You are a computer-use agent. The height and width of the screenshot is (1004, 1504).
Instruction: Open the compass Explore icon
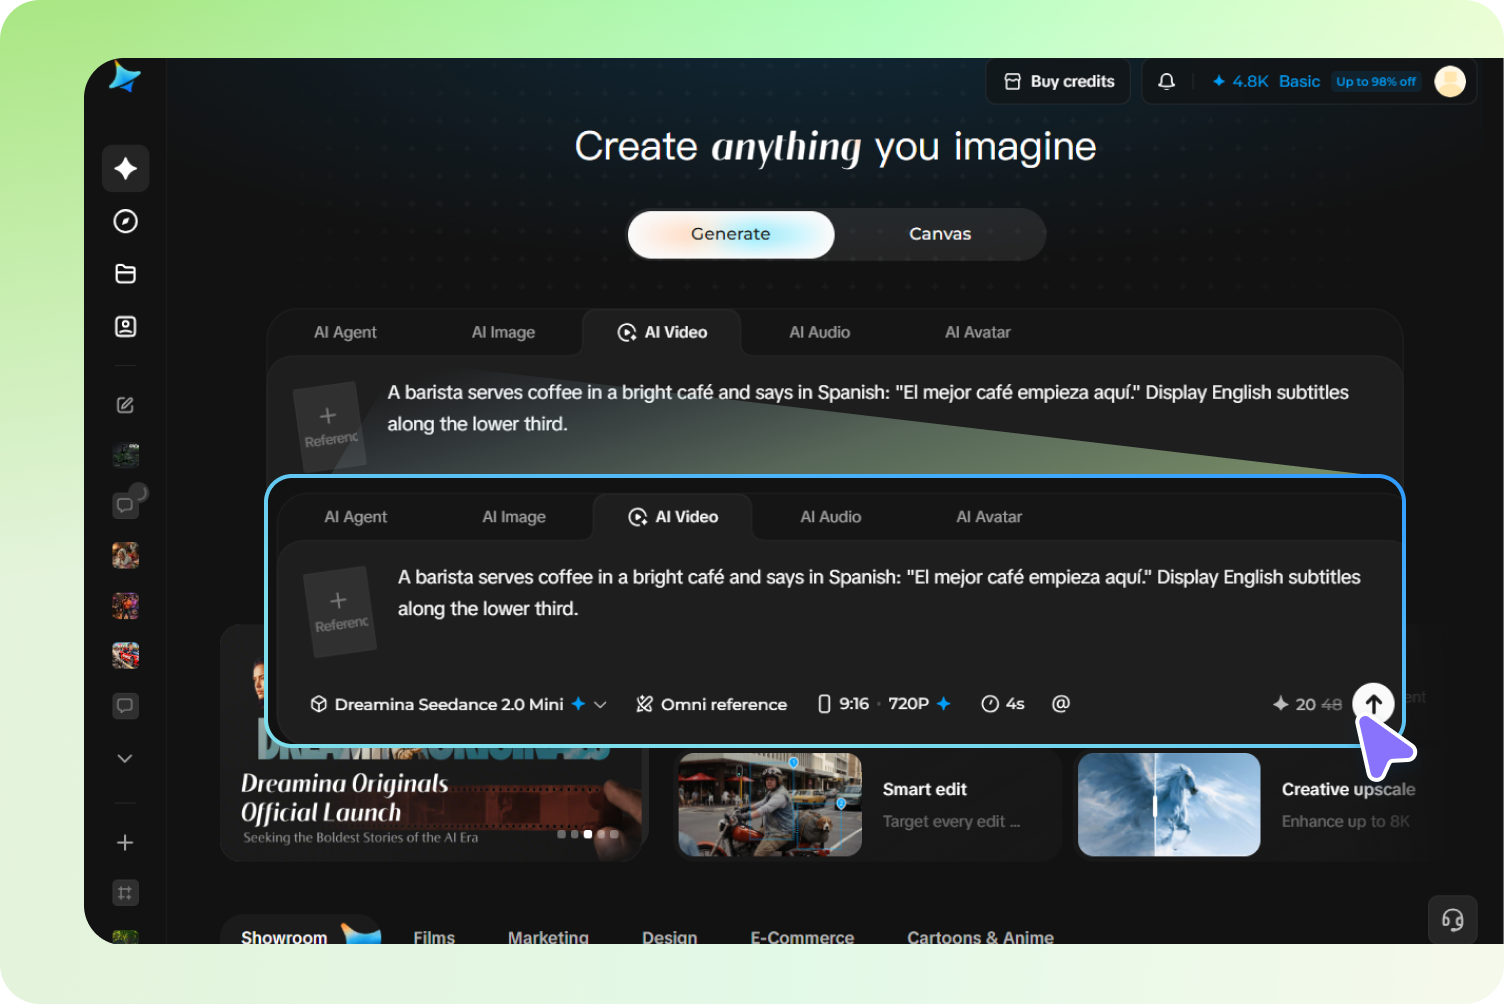126,221
